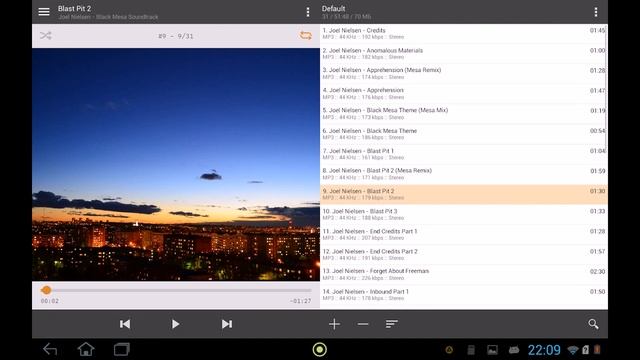640x360 pixels.
Task: Select track 3 Apprehension (Mesa Remix)
Action: (464, 73)
